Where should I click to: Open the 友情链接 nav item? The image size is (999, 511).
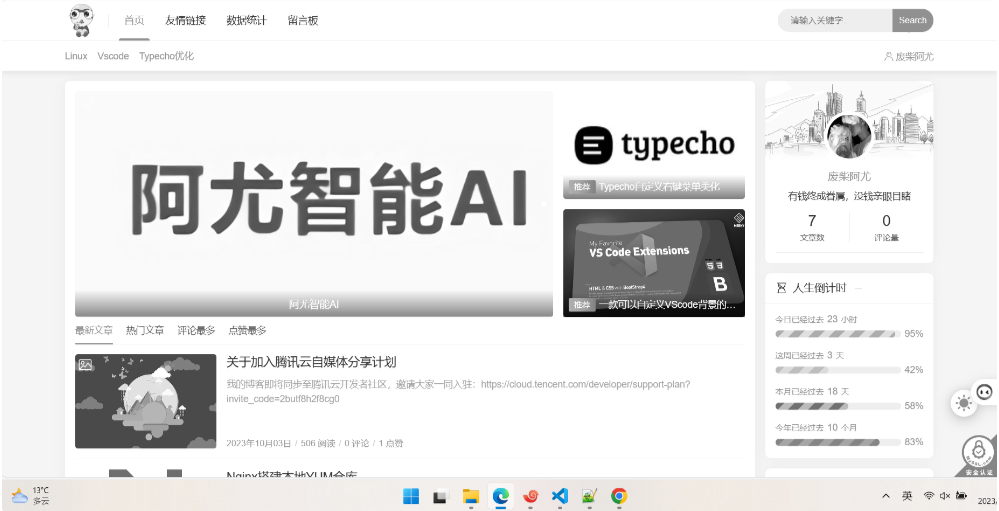point(185,20)
